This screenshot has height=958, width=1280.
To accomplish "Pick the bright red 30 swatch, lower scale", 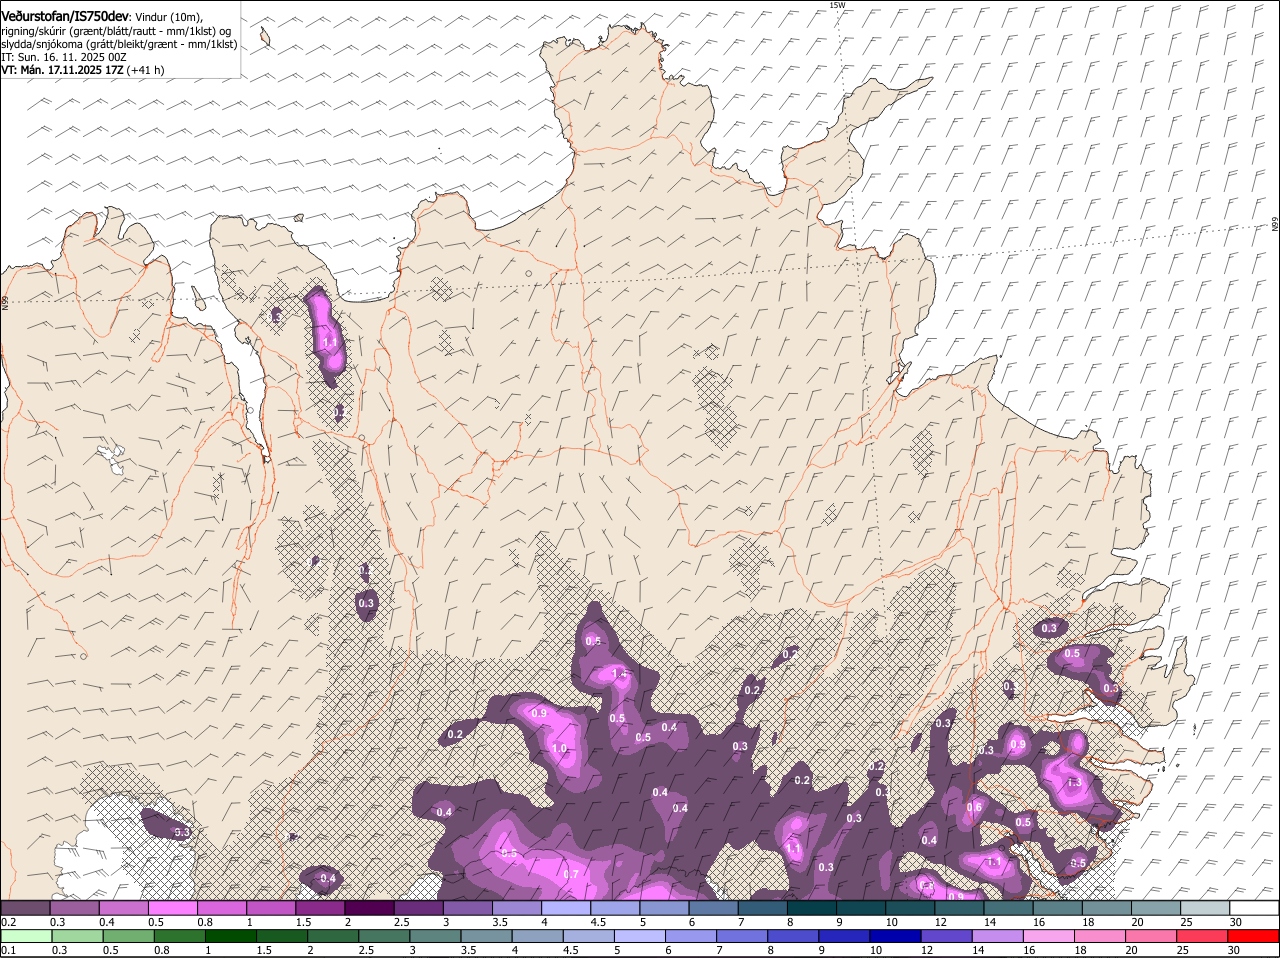I will pyautogui.click(x=1253, y=936).
